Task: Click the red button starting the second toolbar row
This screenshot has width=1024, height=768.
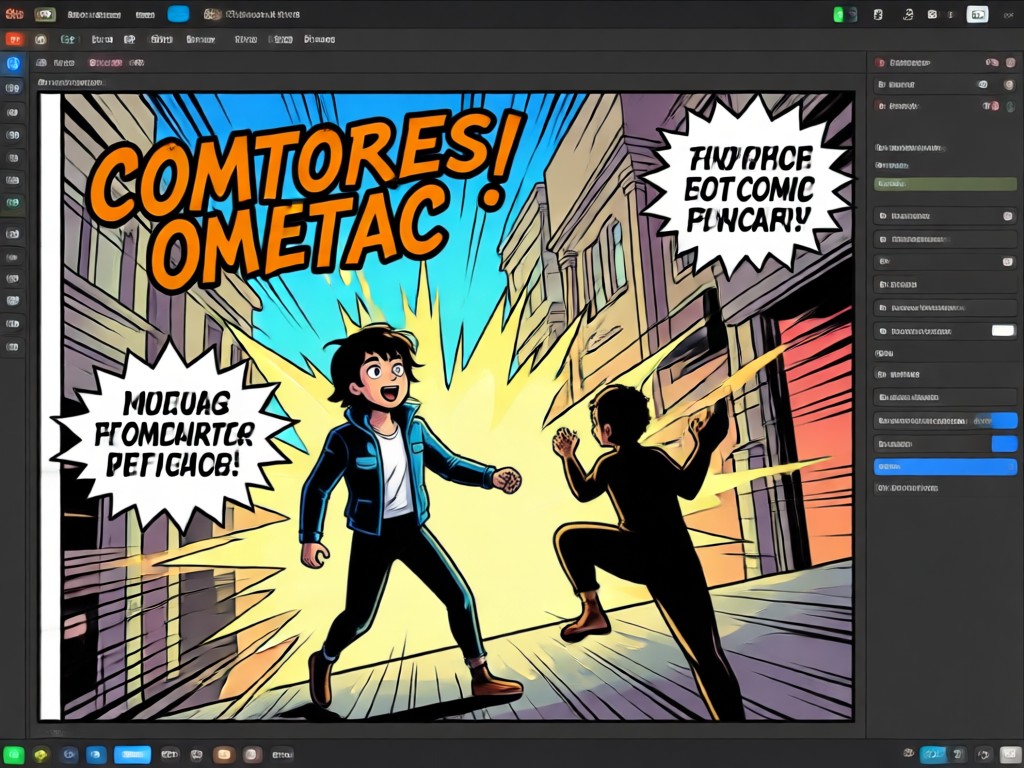Action: click(14, 39)
